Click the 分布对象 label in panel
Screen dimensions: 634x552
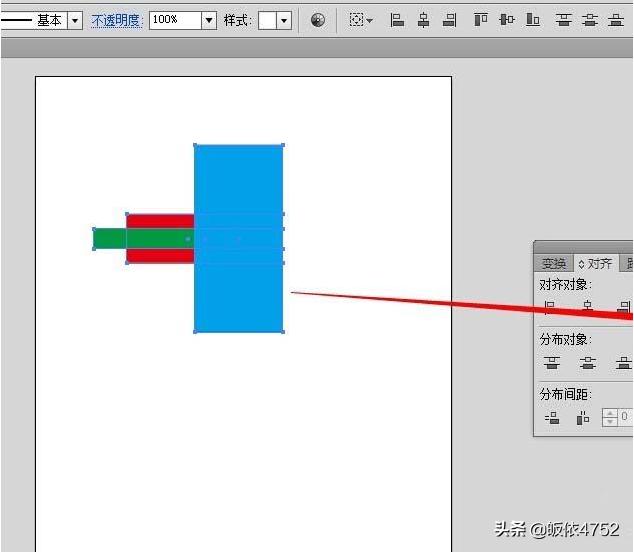tap(565, 339)
